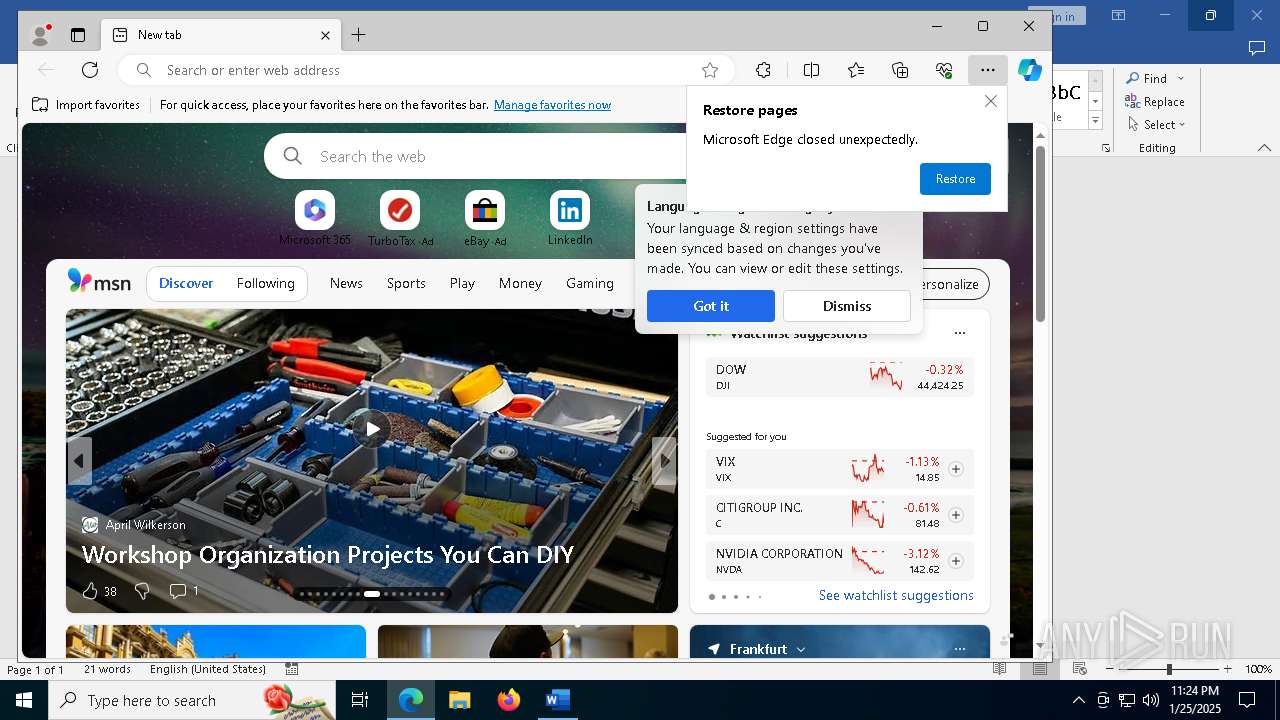Open a new tab with plus button
Viewport: 1280px width, 720px height.
pyautogui.click(x=358, y=35)
